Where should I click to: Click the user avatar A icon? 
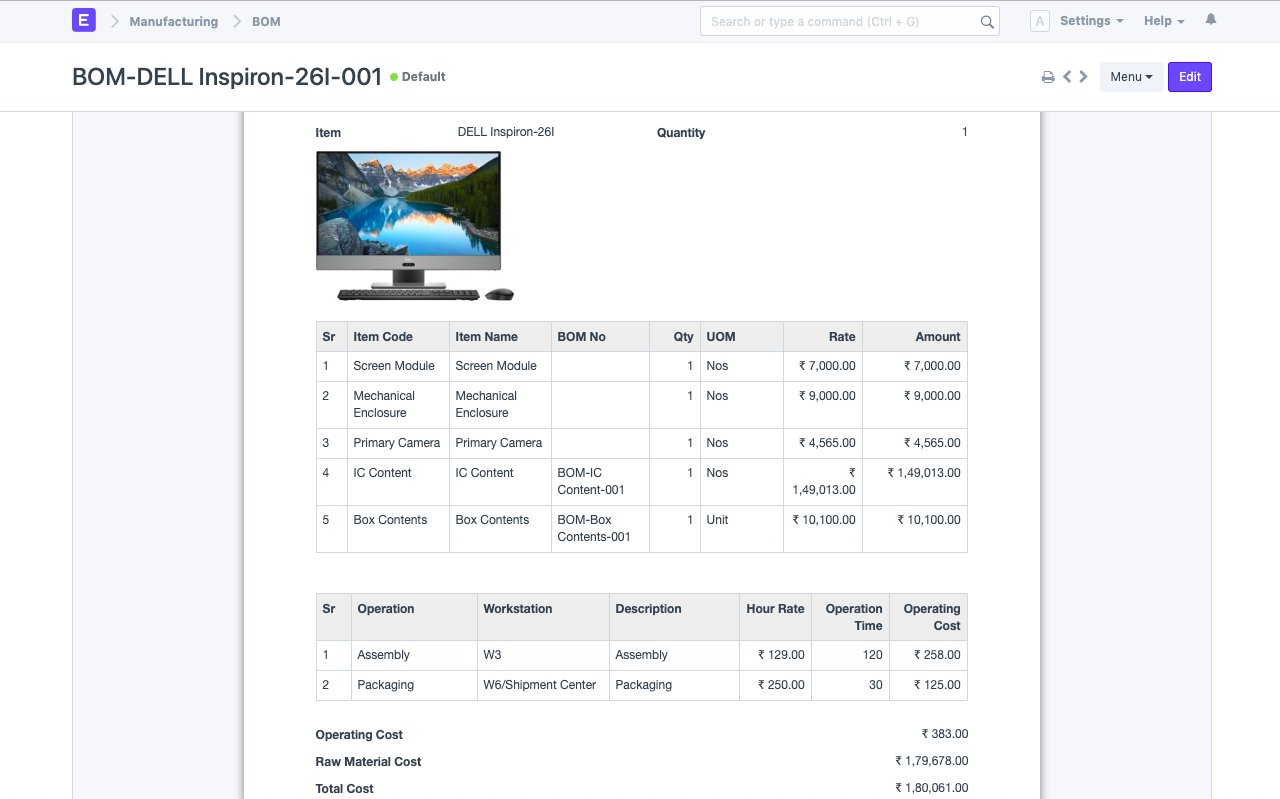[x=1040, y=21]
